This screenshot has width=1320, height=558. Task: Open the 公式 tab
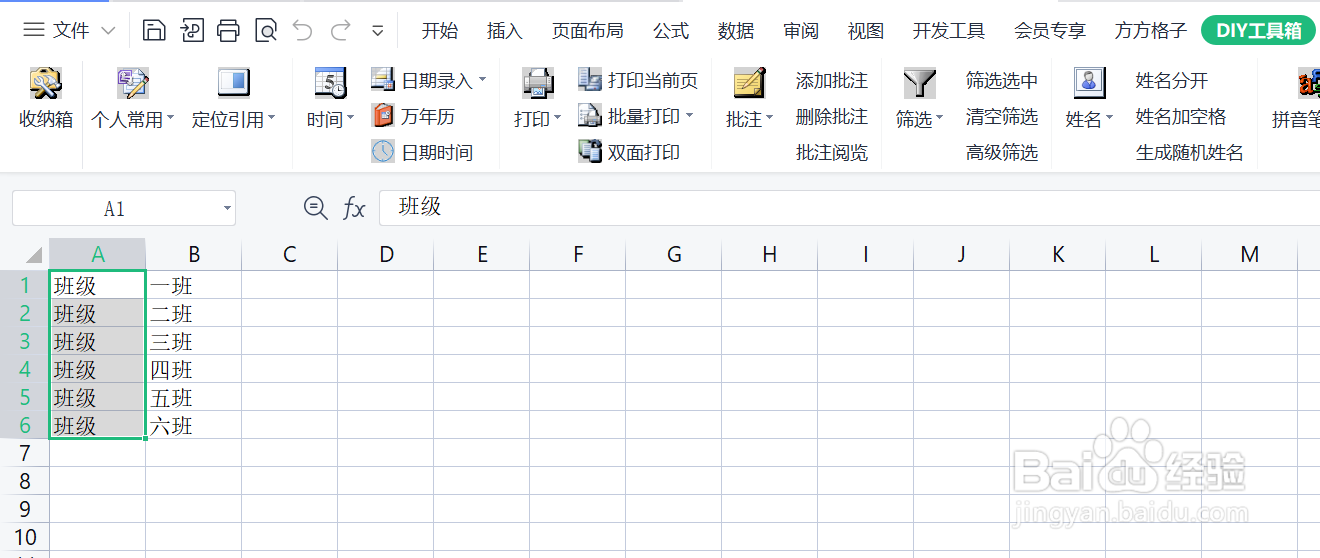[x=671, y=31]
